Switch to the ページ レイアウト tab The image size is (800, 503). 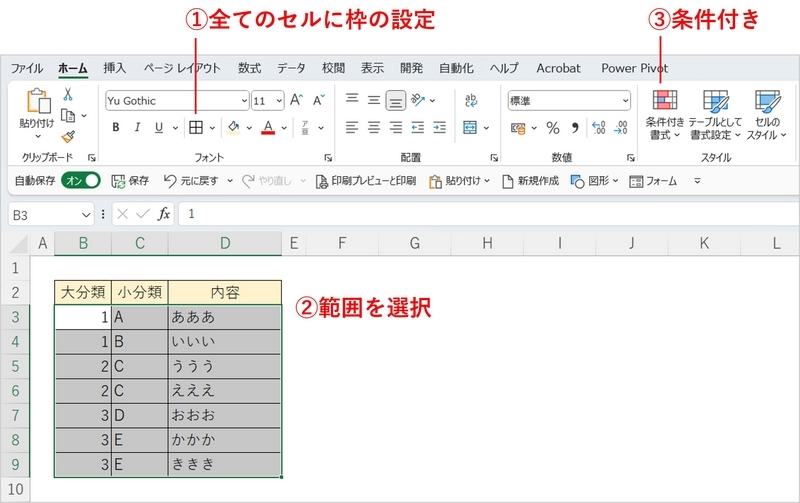pos(182,68)
